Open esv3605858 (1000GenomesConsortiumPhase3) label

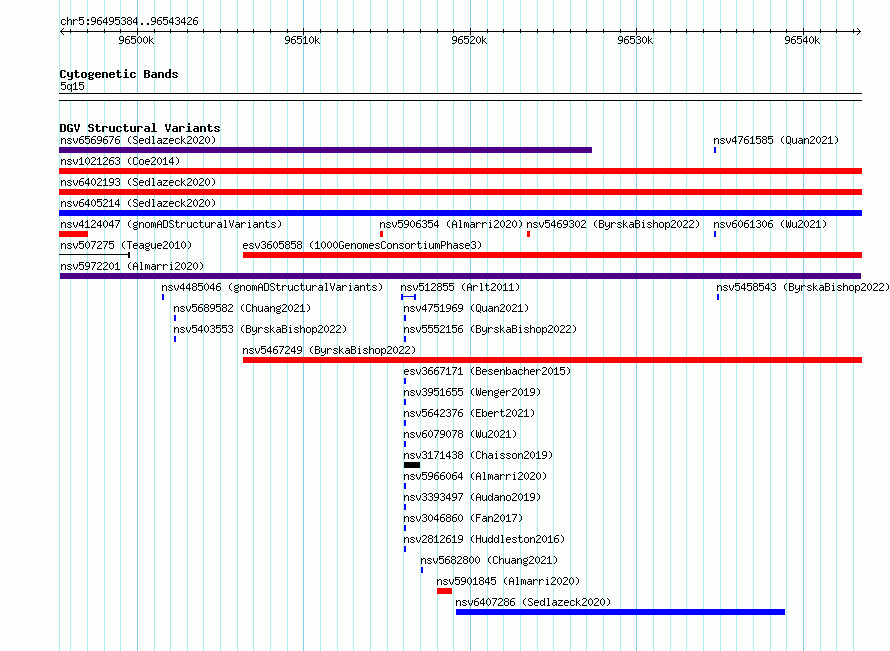pyautogui.click(x=362, y=245)
